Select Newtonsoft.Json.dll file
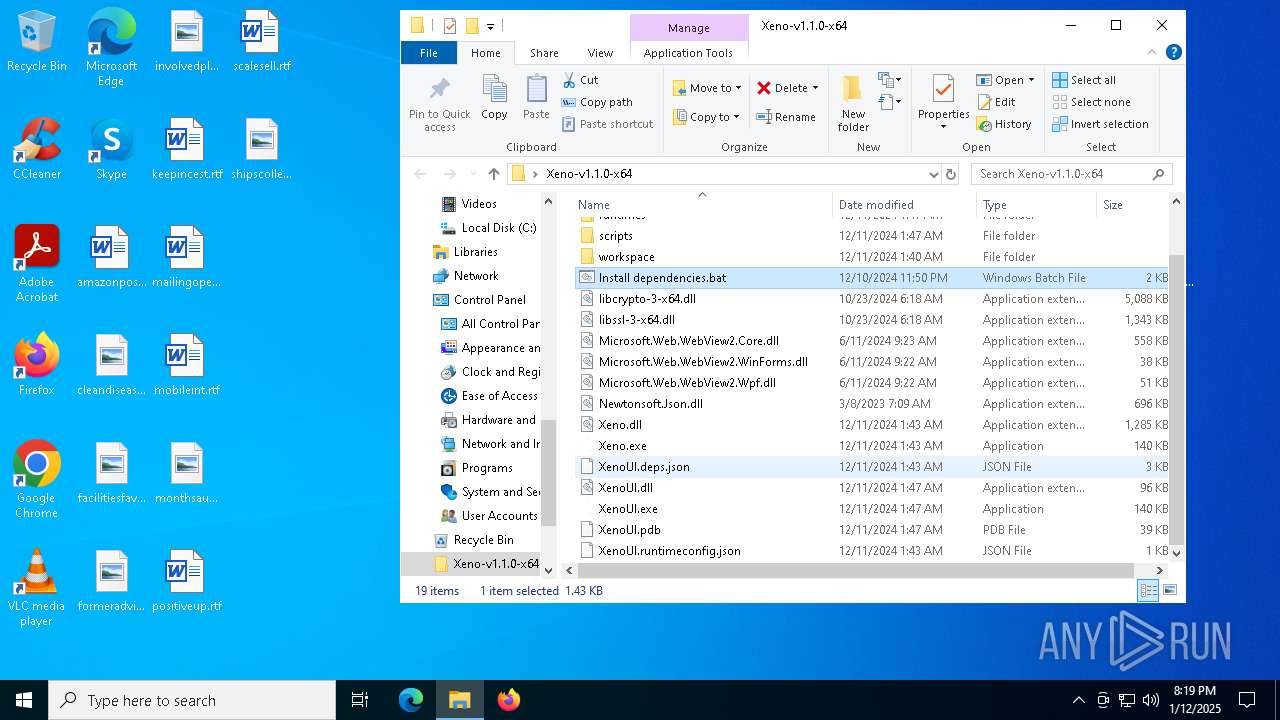Screen dimensions: 1280x720 click(651, 404)
